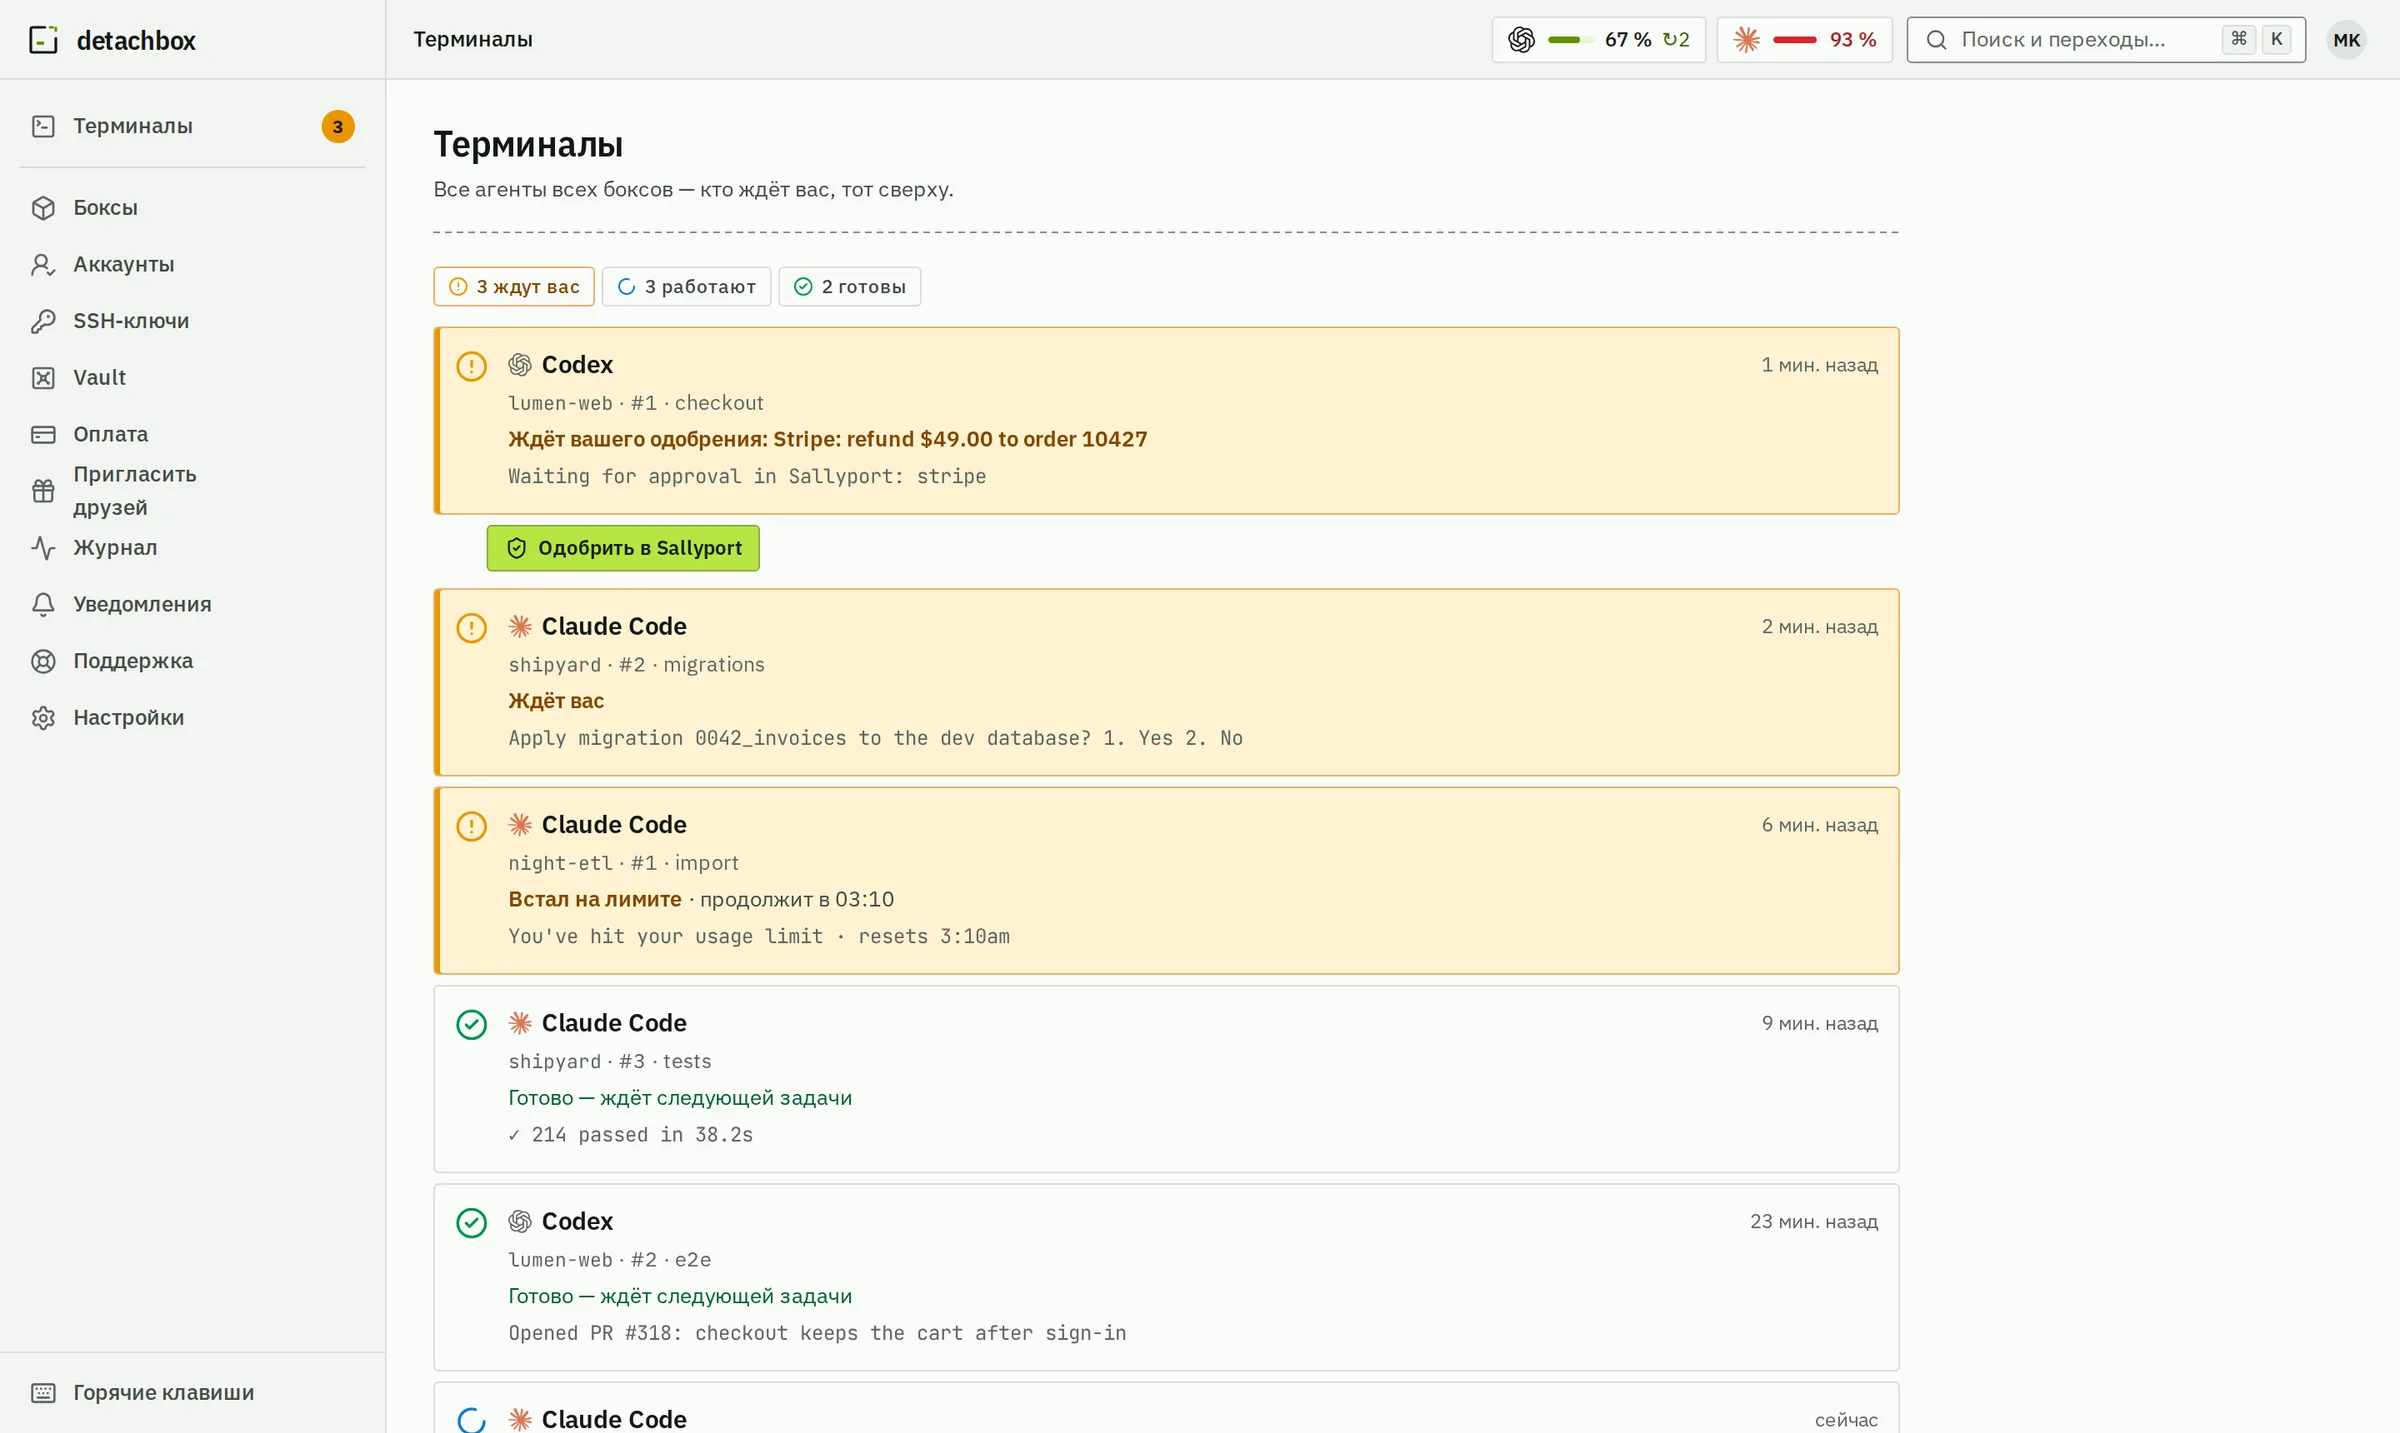Click the Stripe refund $49.00 approval text
Screen dimensions: 2400x1433
(828, 439)
